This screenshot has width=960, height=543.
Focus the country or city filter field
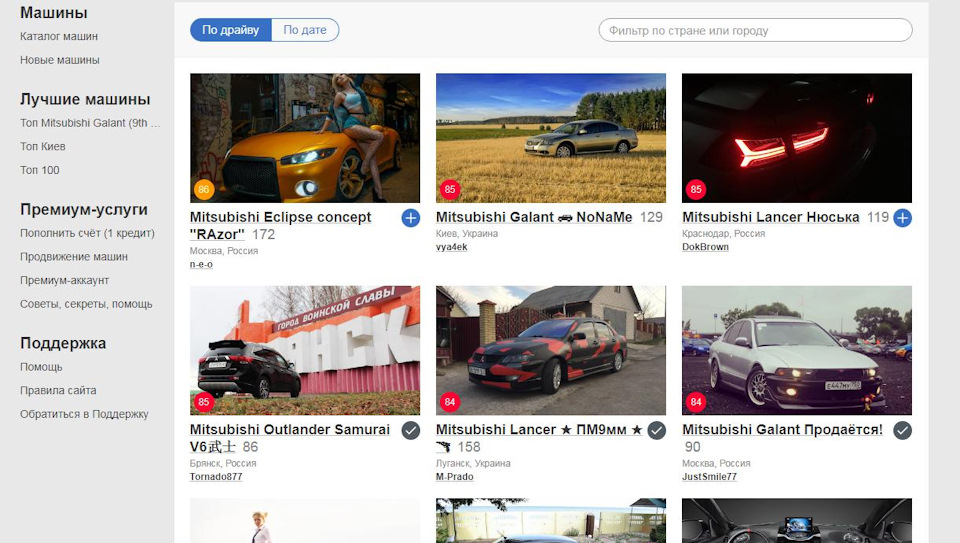point(756,31)
